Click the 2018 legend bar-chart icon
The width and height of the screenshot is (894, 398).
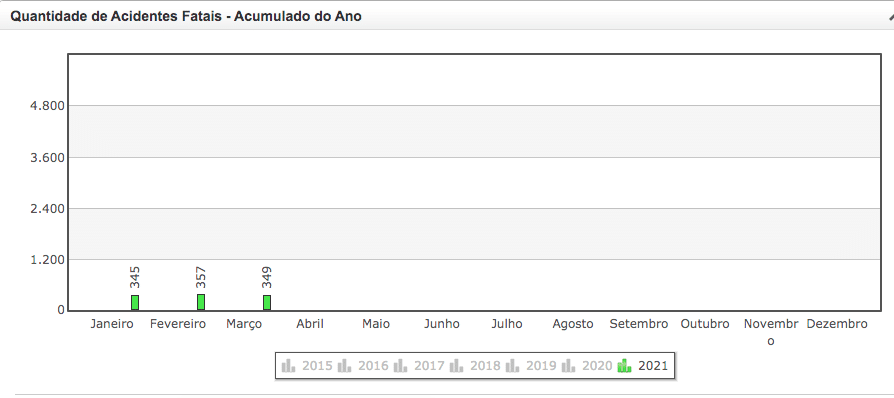tap(457, 365)
